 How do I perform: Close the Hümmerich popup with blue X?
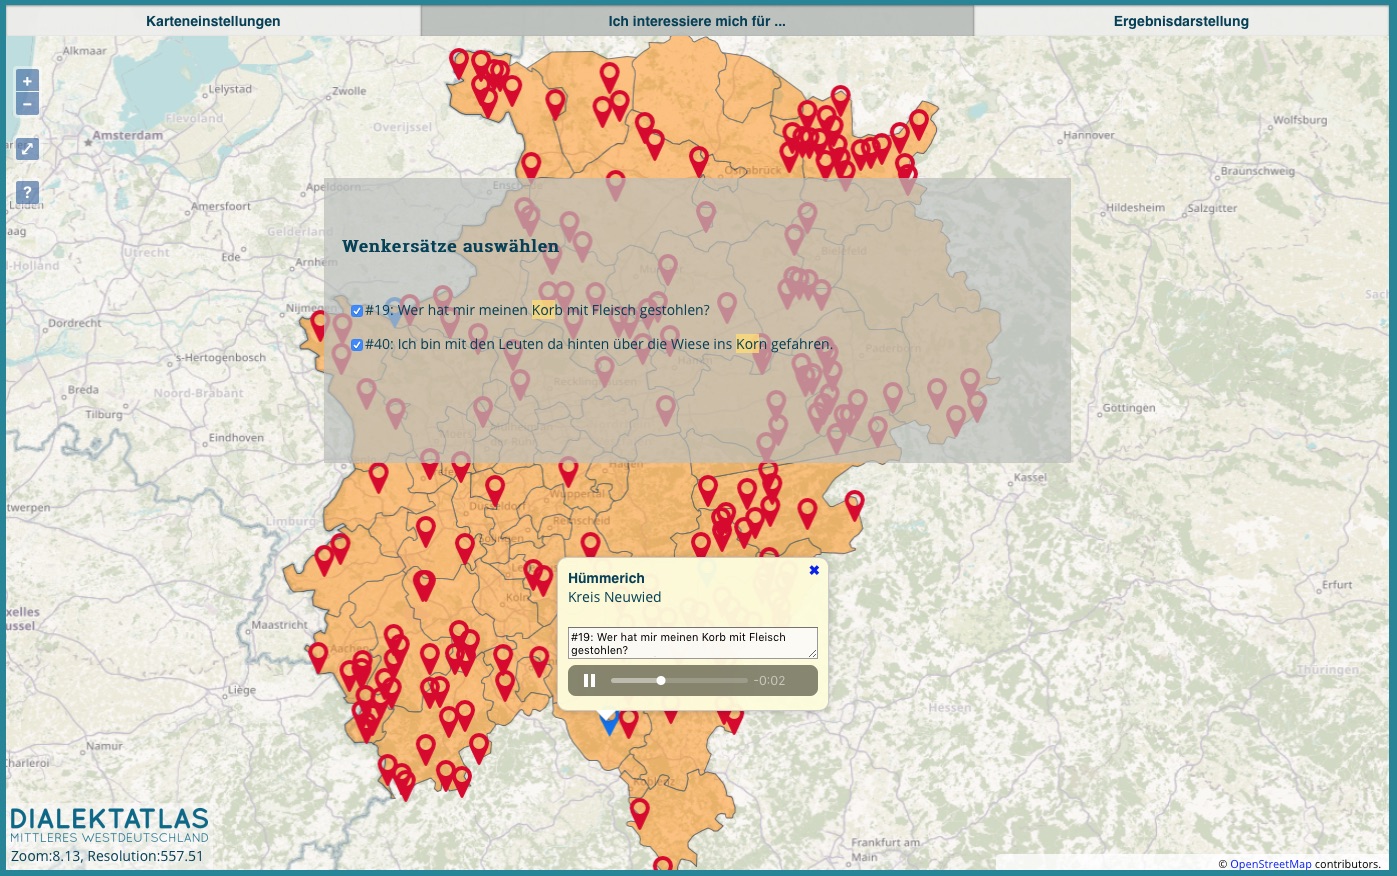tap(814, 570)
